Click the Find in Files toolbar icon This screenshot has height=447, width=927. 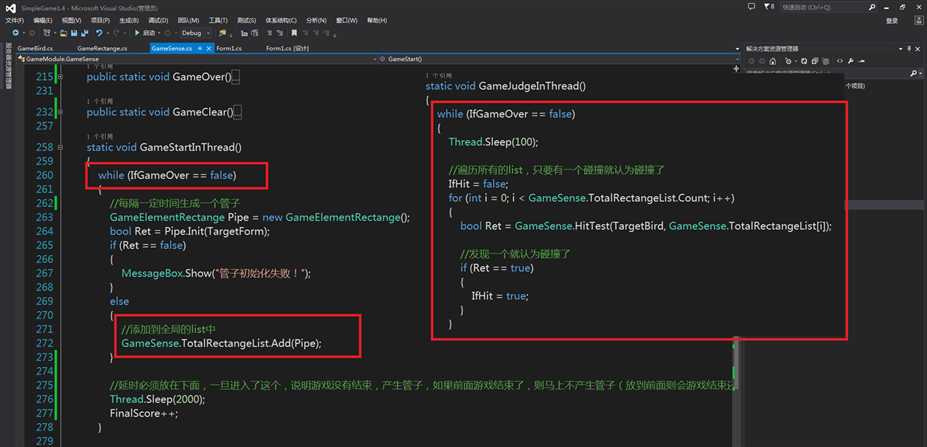click(222, 33)
